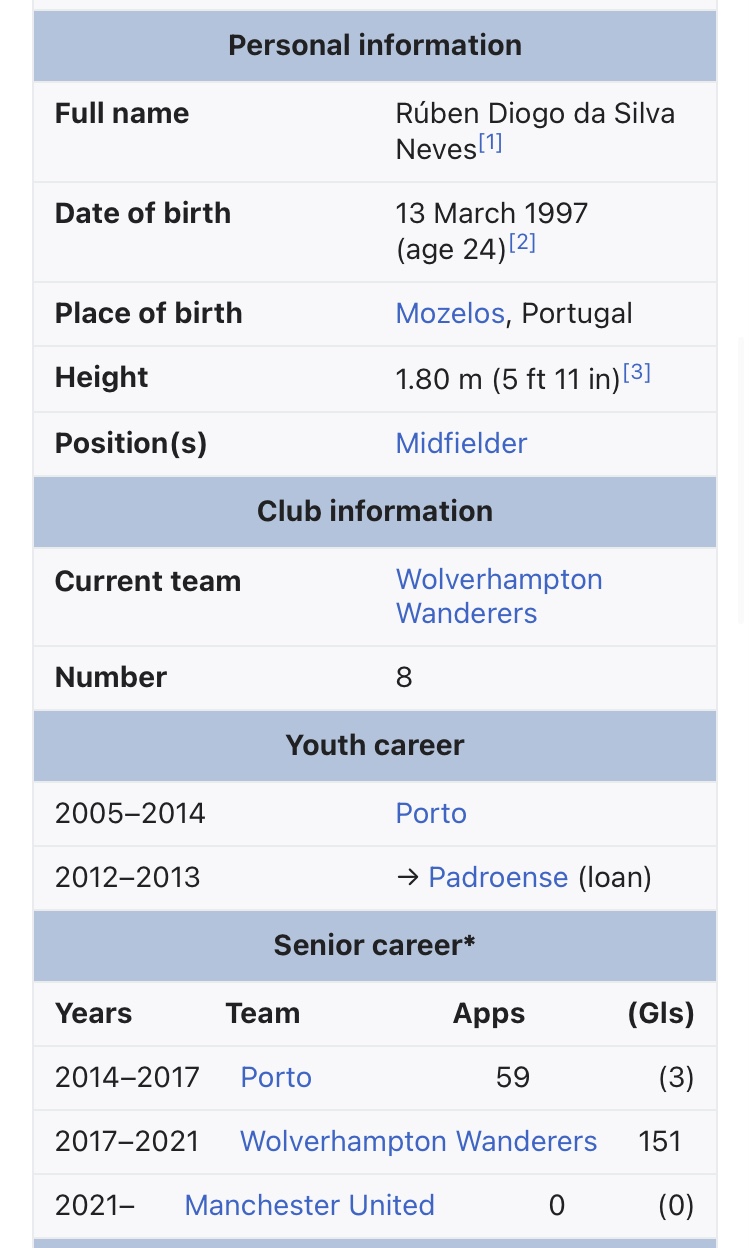Image resolution: width=750 pixels, height=1248 pixels.
Task: Open the Mozelos birthplace link
Action: [450, 313]
